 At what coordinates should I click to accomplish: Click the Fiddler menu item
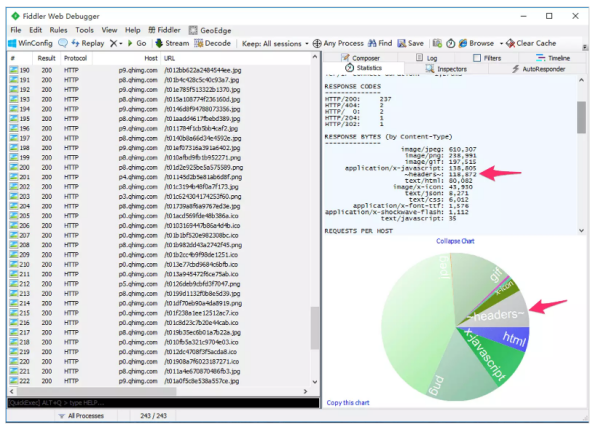(164, 30)
